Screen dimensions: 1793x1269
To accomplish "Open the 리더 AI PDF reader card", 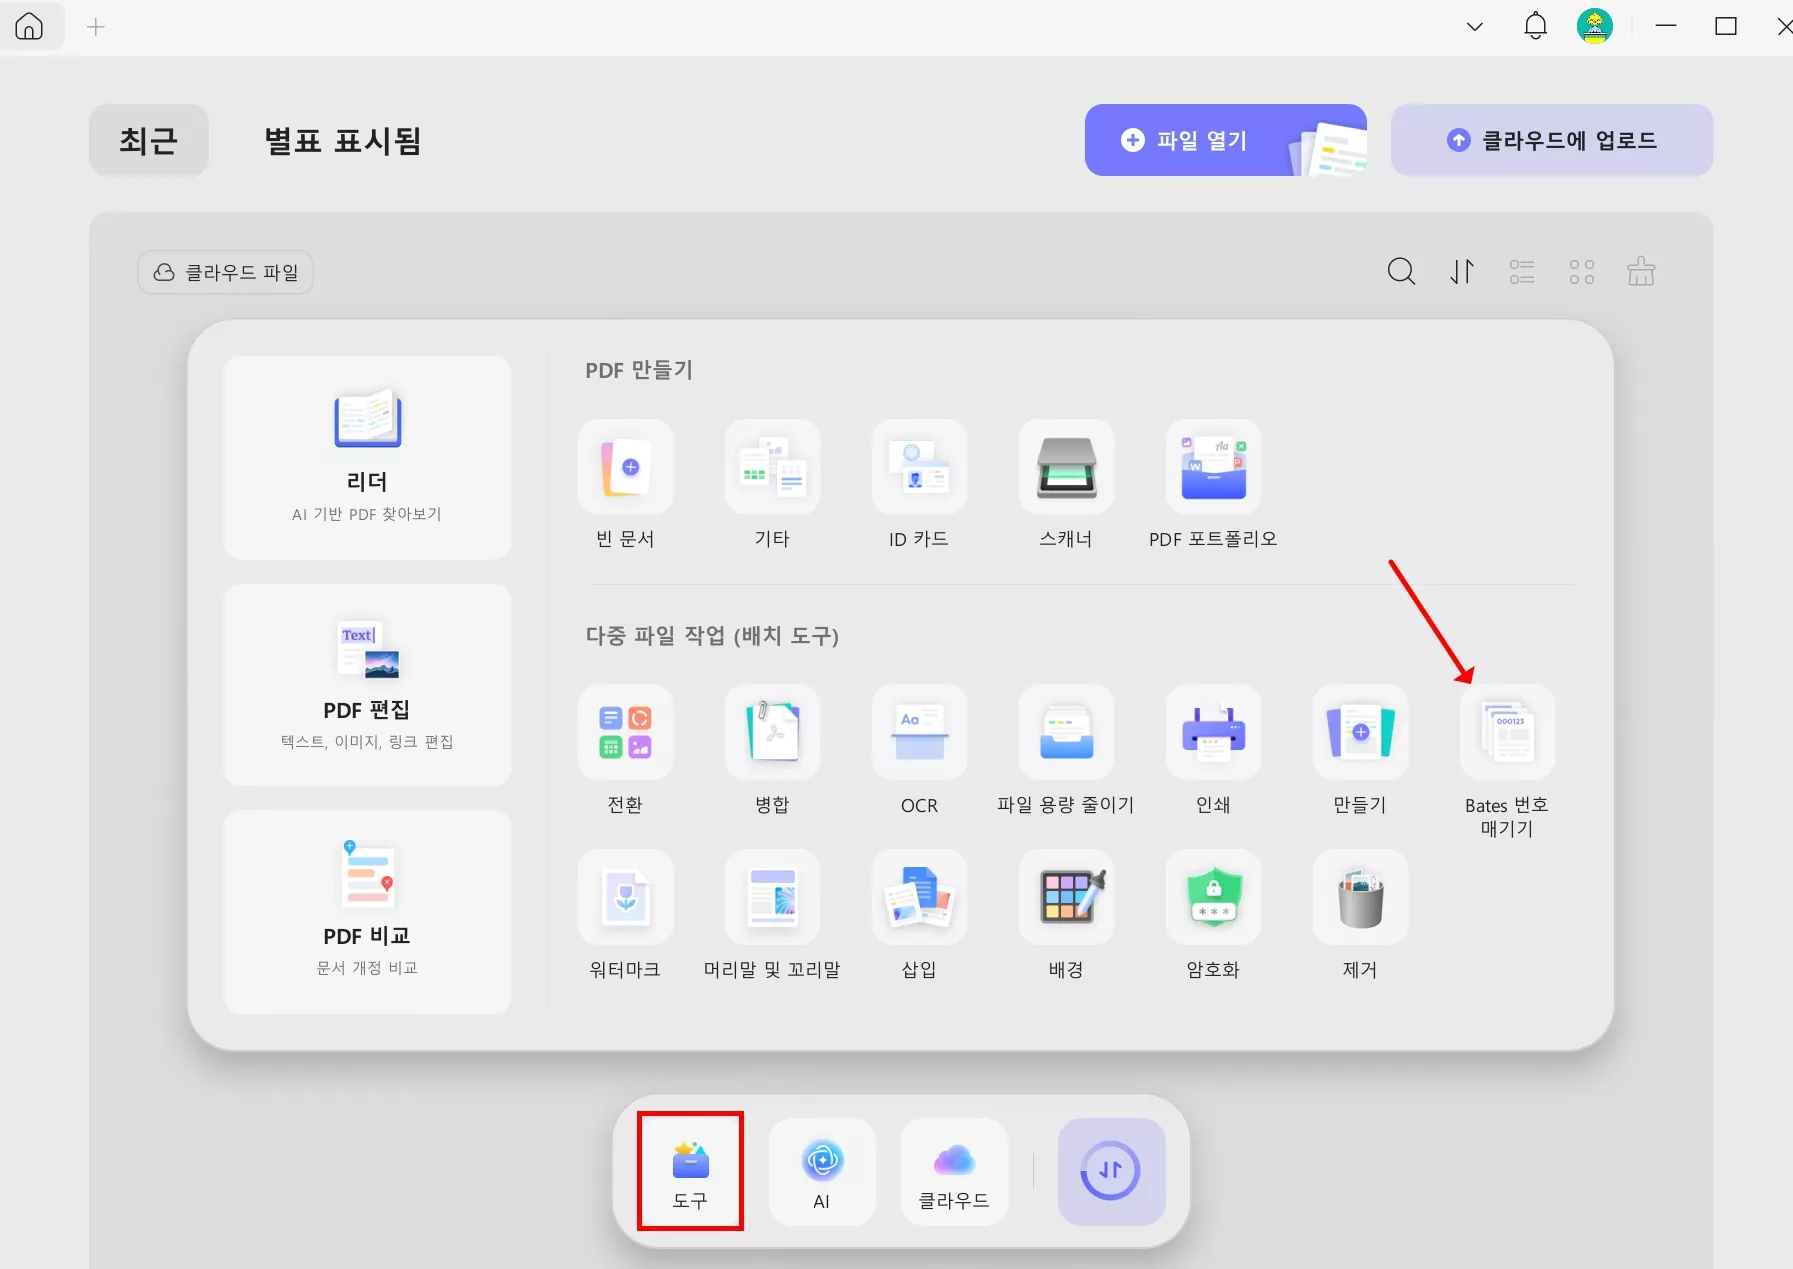I will pos(367,458).
